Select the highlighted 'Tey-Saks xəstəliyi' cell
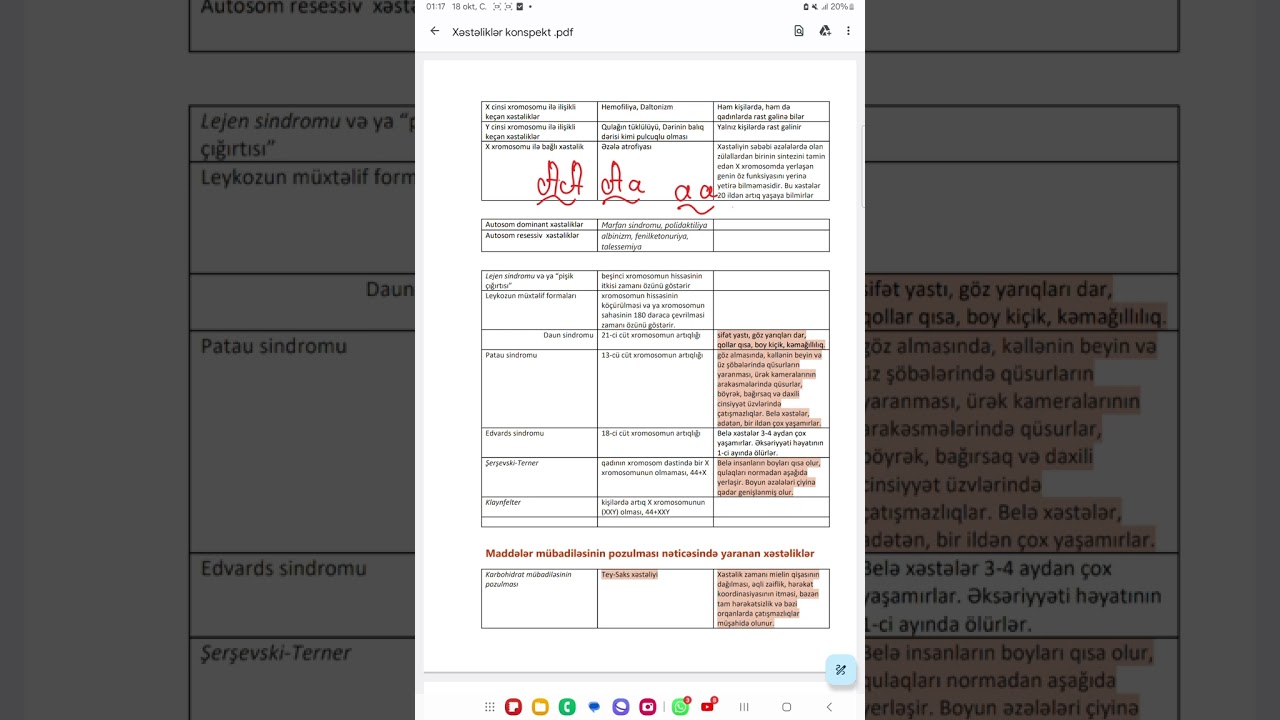The image size is (1280, 720). click(655, 599)
